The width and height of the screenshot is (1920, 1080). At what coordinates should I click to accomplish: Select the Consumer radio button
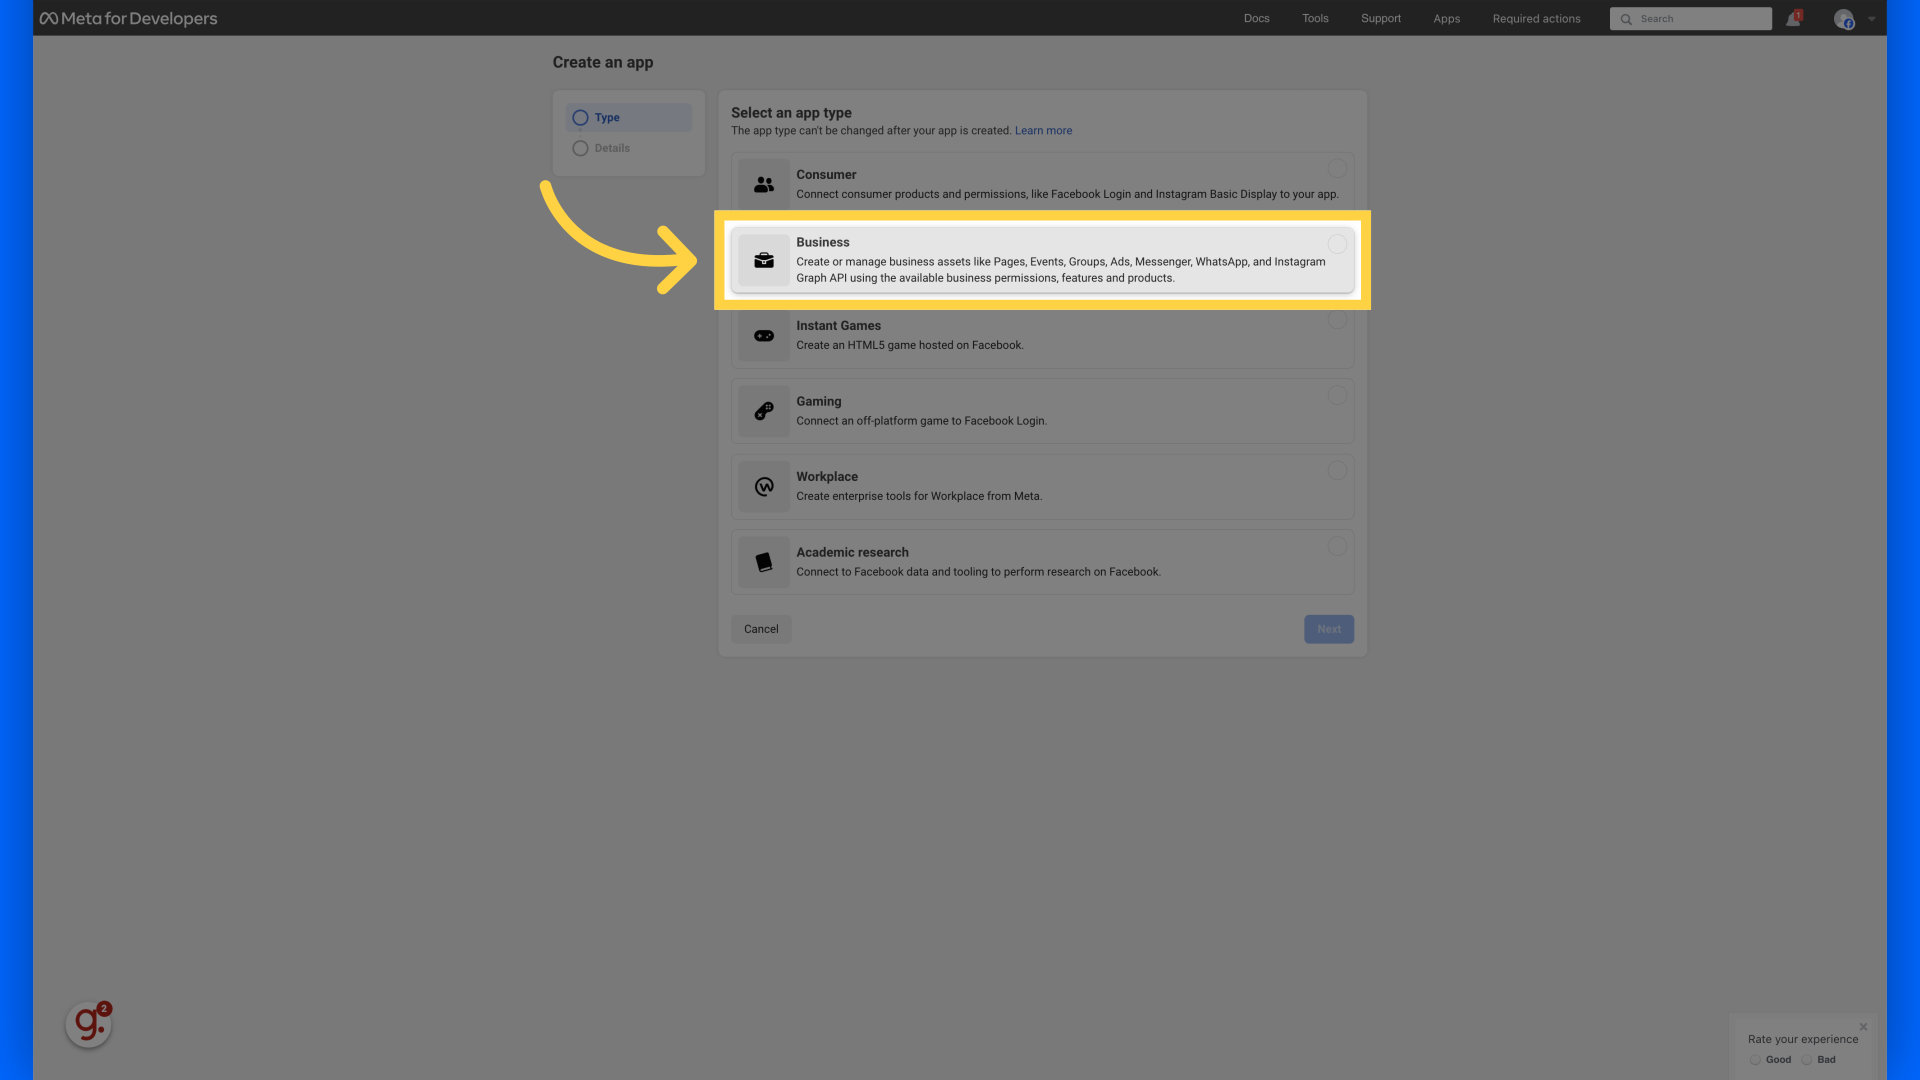[x=1337, y=168]
